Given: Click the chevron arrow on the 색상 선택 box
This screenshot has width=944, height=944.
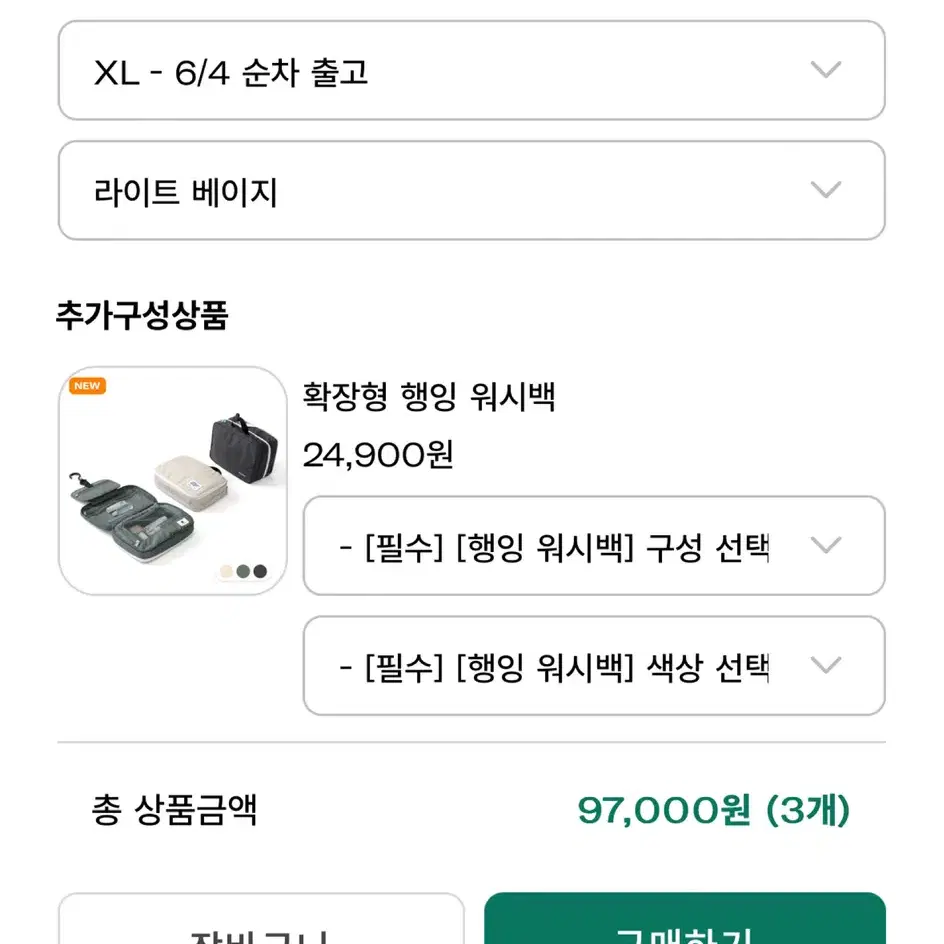Looking at the screenshot, I should [825, 665].
